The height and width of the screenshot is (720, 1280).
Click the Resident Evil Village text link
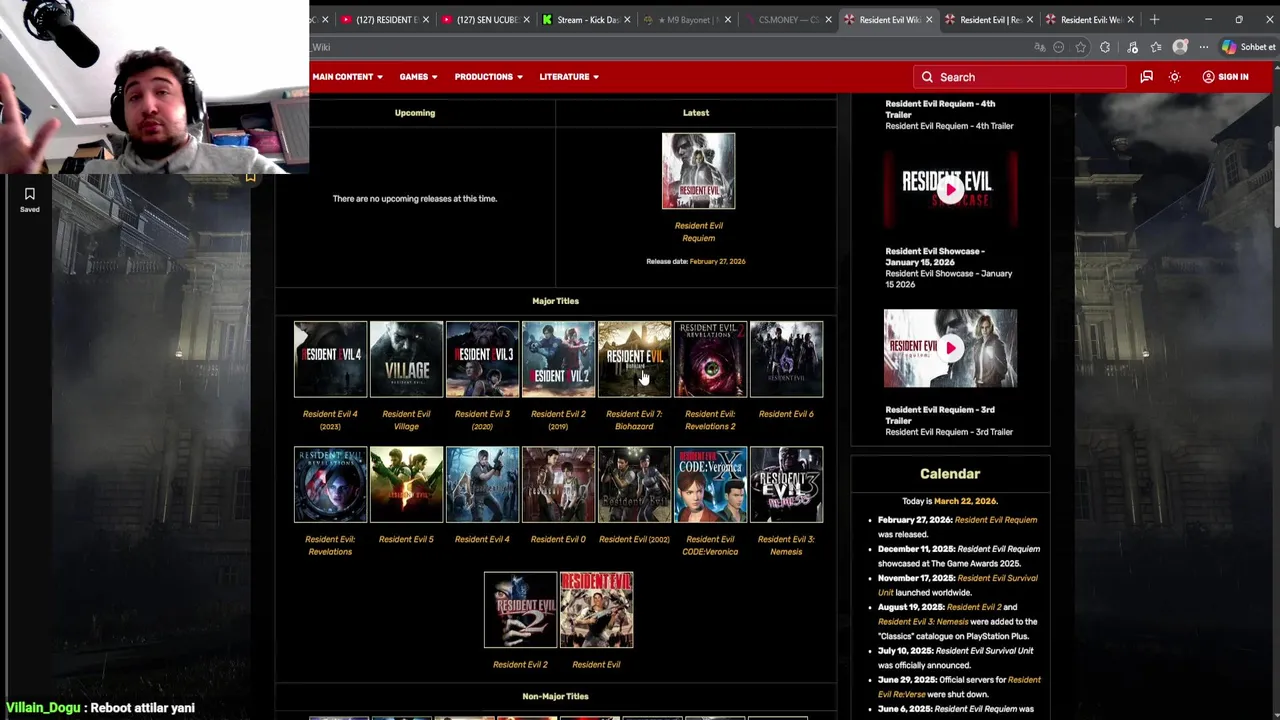click(406, 420)
